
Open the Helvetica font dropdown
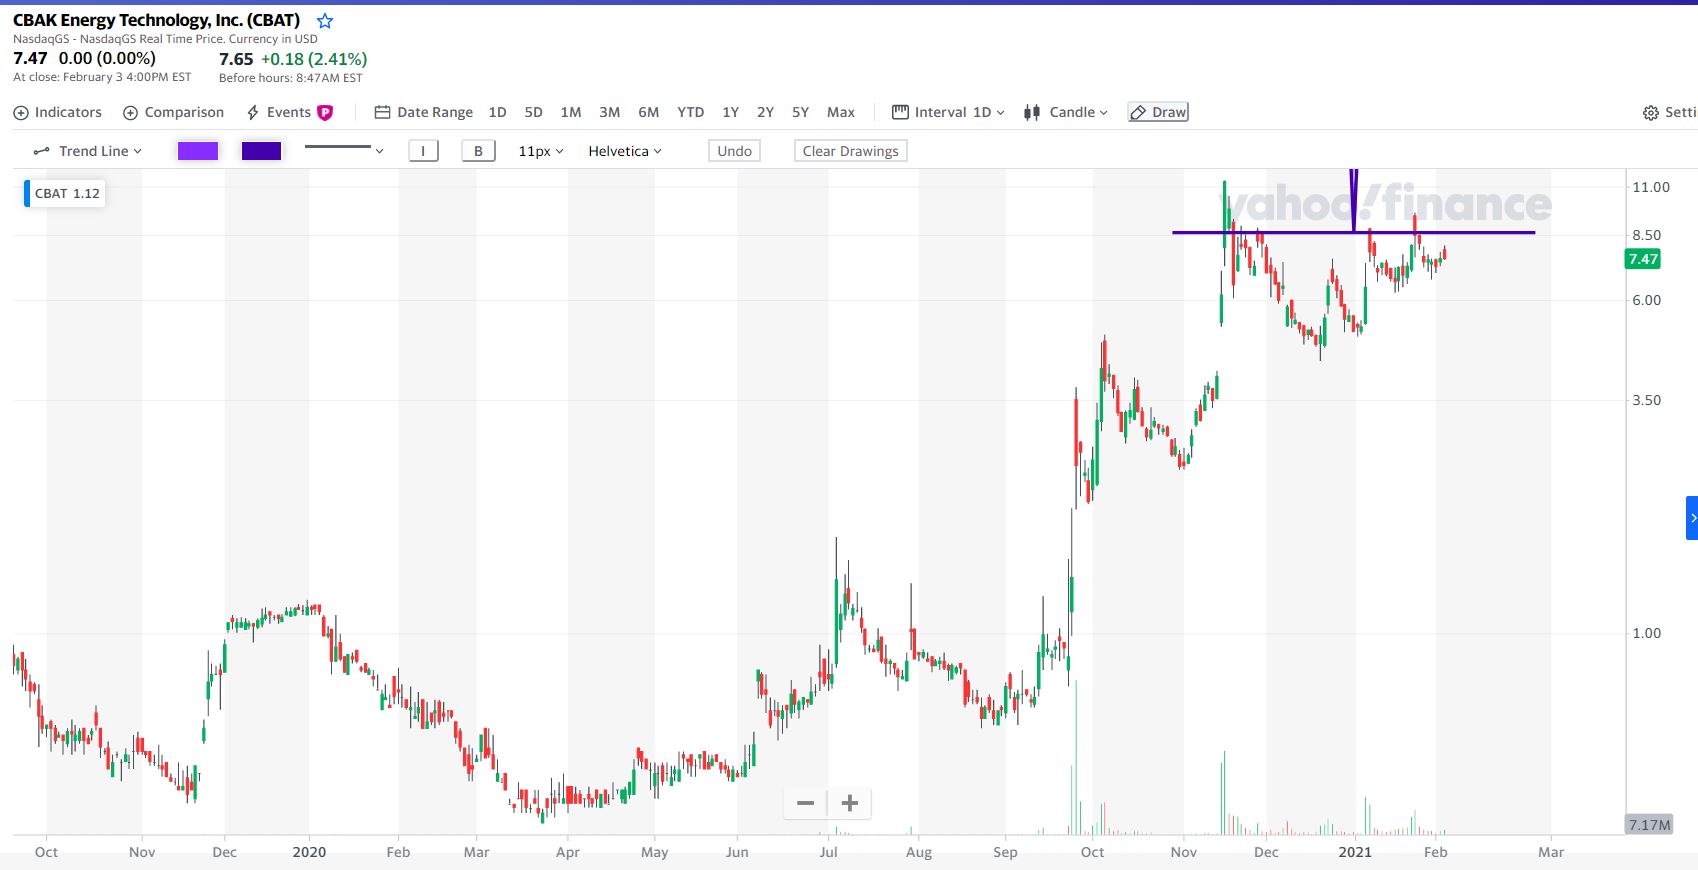pos(625,151)
